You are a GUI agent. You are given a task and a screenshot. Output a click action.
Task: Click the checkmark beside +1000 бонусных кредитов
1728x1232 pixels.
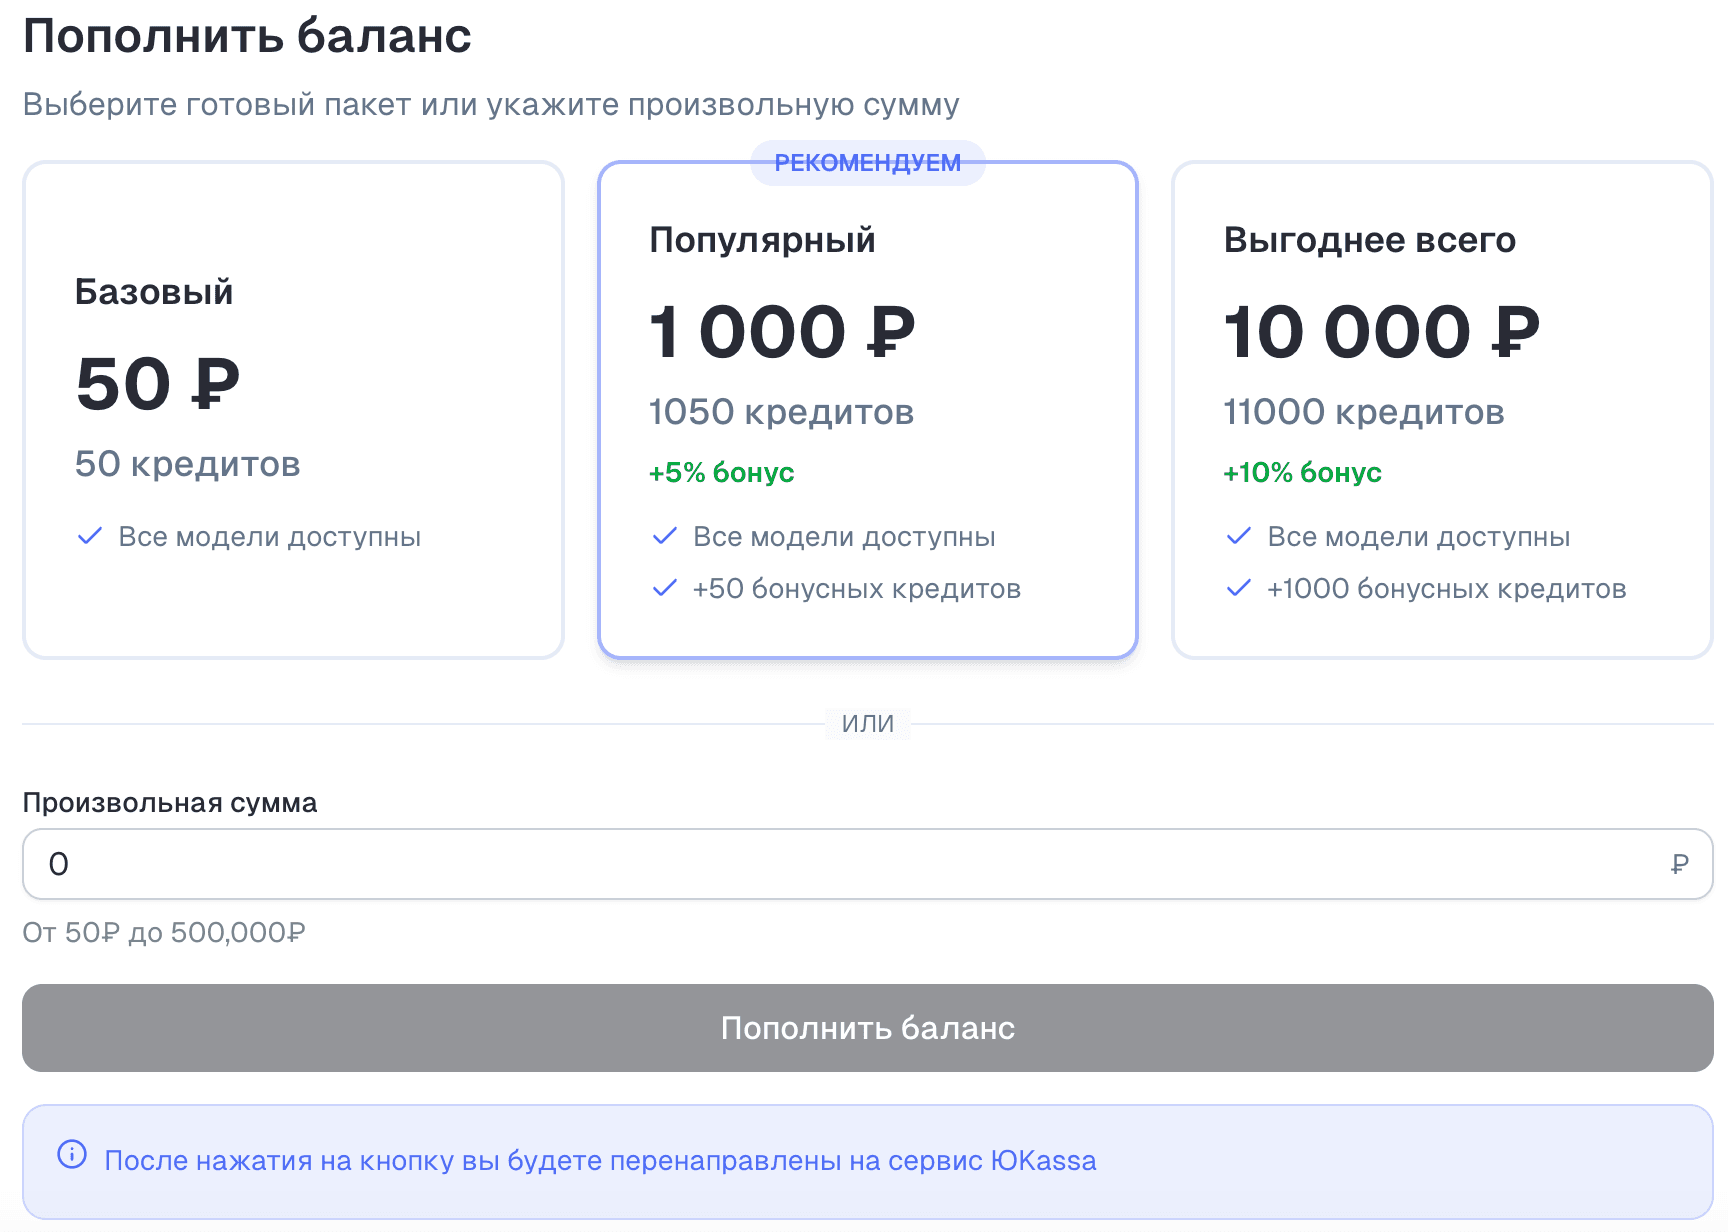click(x=1240, y=589)
